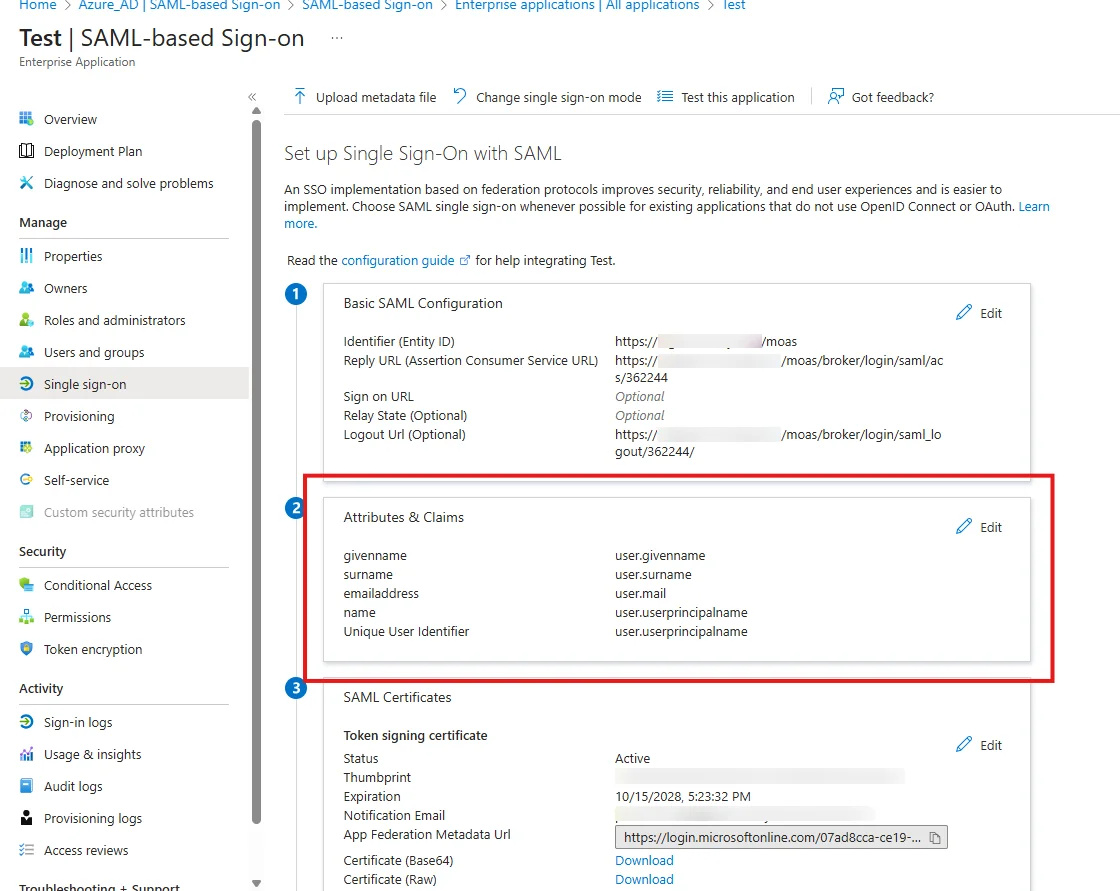1120x891 pixels.
Task: Open the ellipsis menu beside the Test title
Action: [336, 36]
